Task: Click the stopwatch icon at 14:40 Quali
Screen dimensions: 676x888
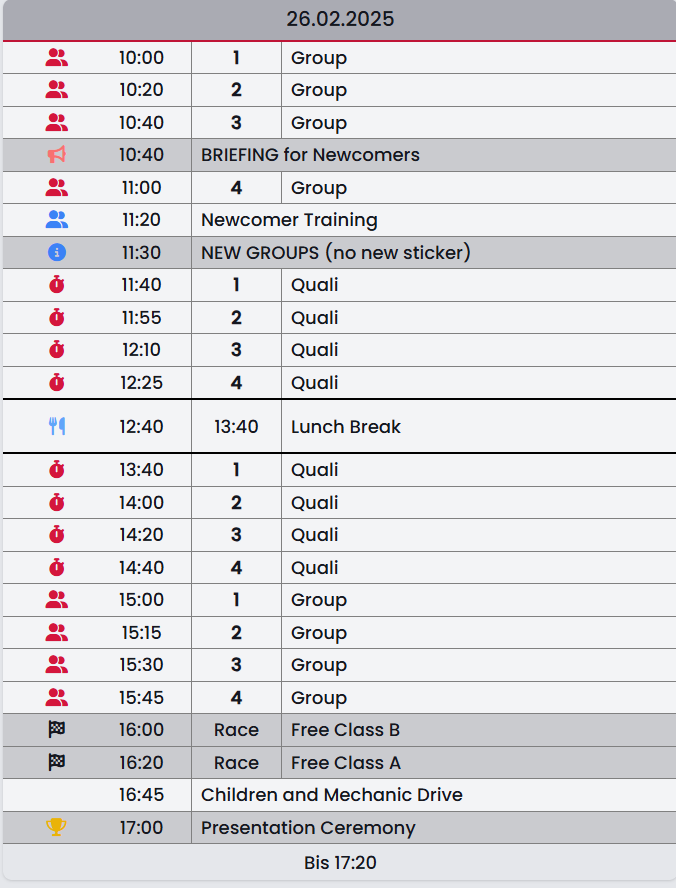Action: tap(57, 568)
